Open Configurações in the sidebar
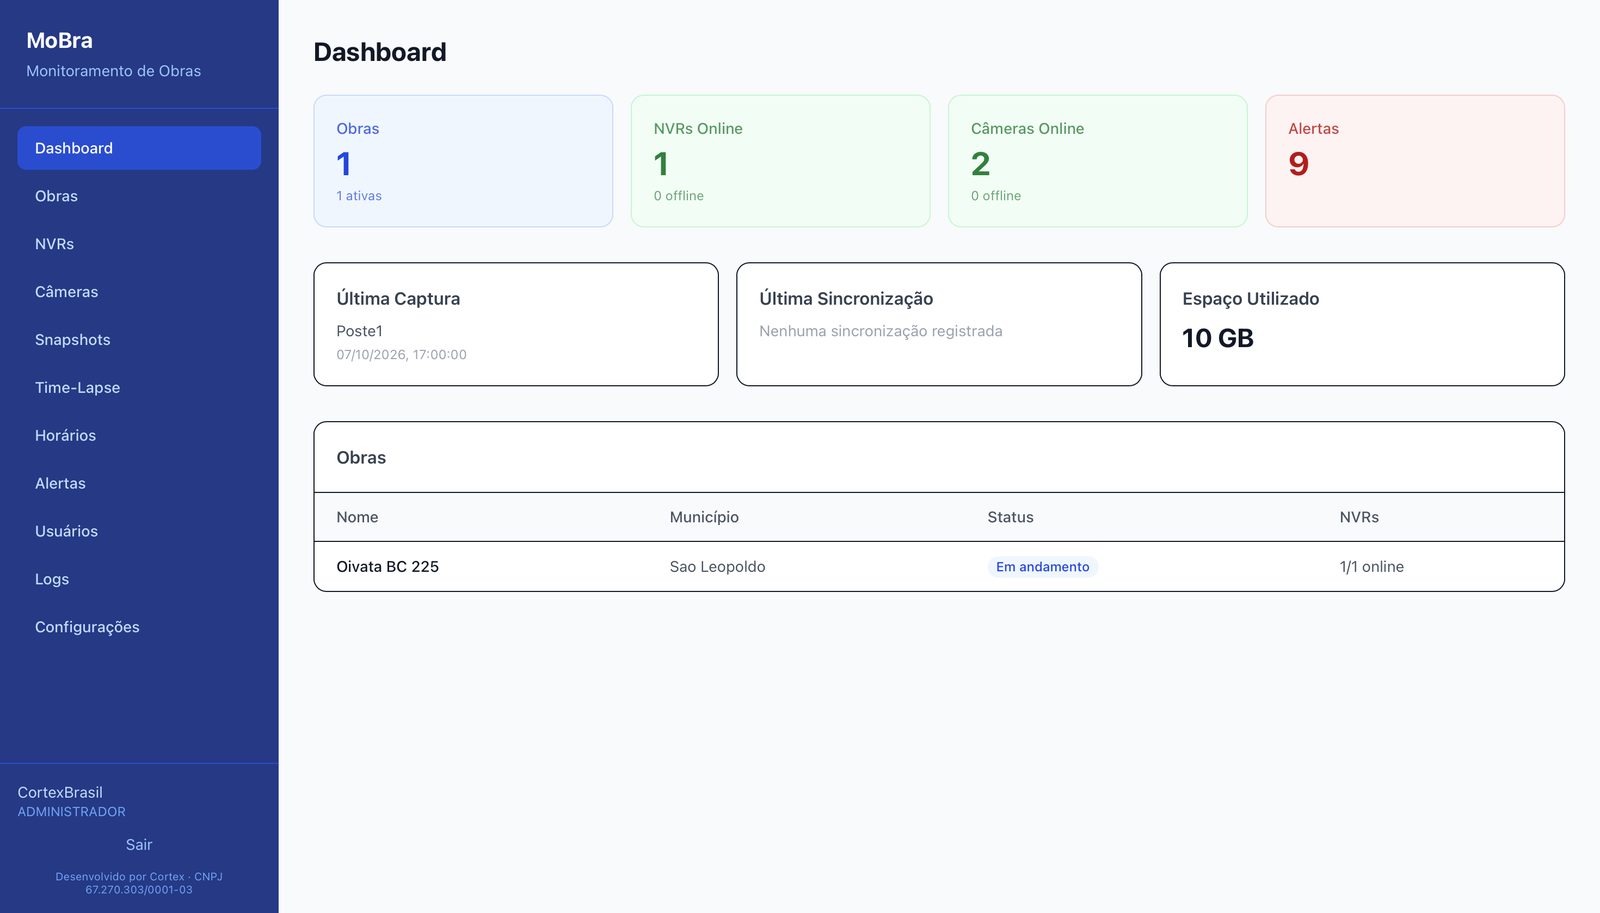The width and height of the screenshot is (1600, 913). [139, 627]
